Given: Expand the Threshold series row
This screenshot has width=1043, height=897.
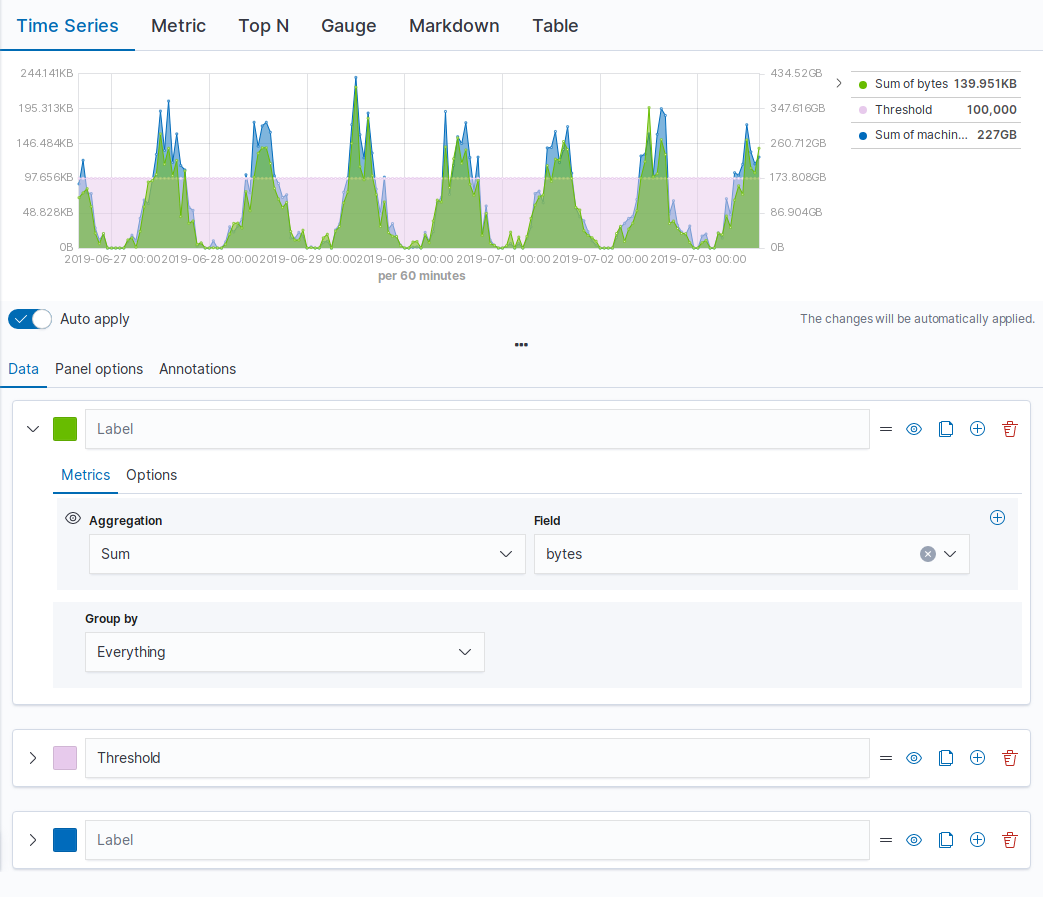Looking at the screenshot, I should pos(32,758).
